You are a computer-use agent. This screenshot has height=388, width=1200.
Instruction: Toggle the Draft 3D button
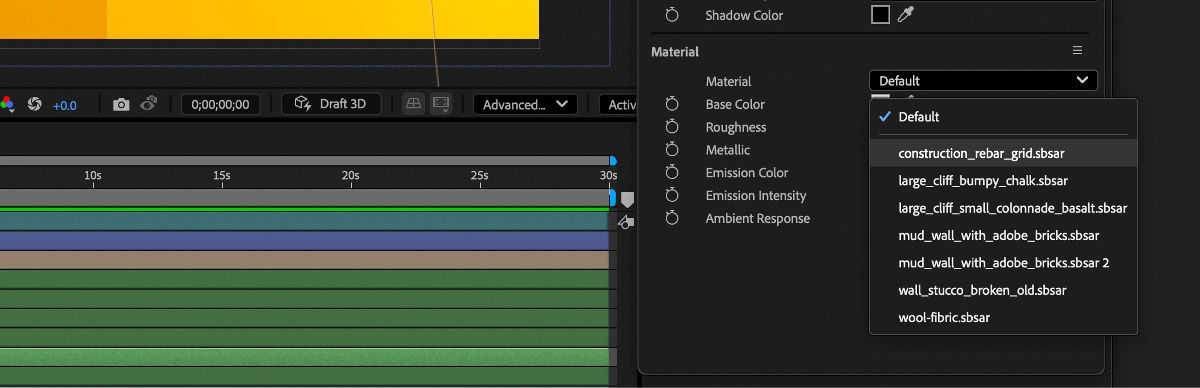click(x=331, y=104)
